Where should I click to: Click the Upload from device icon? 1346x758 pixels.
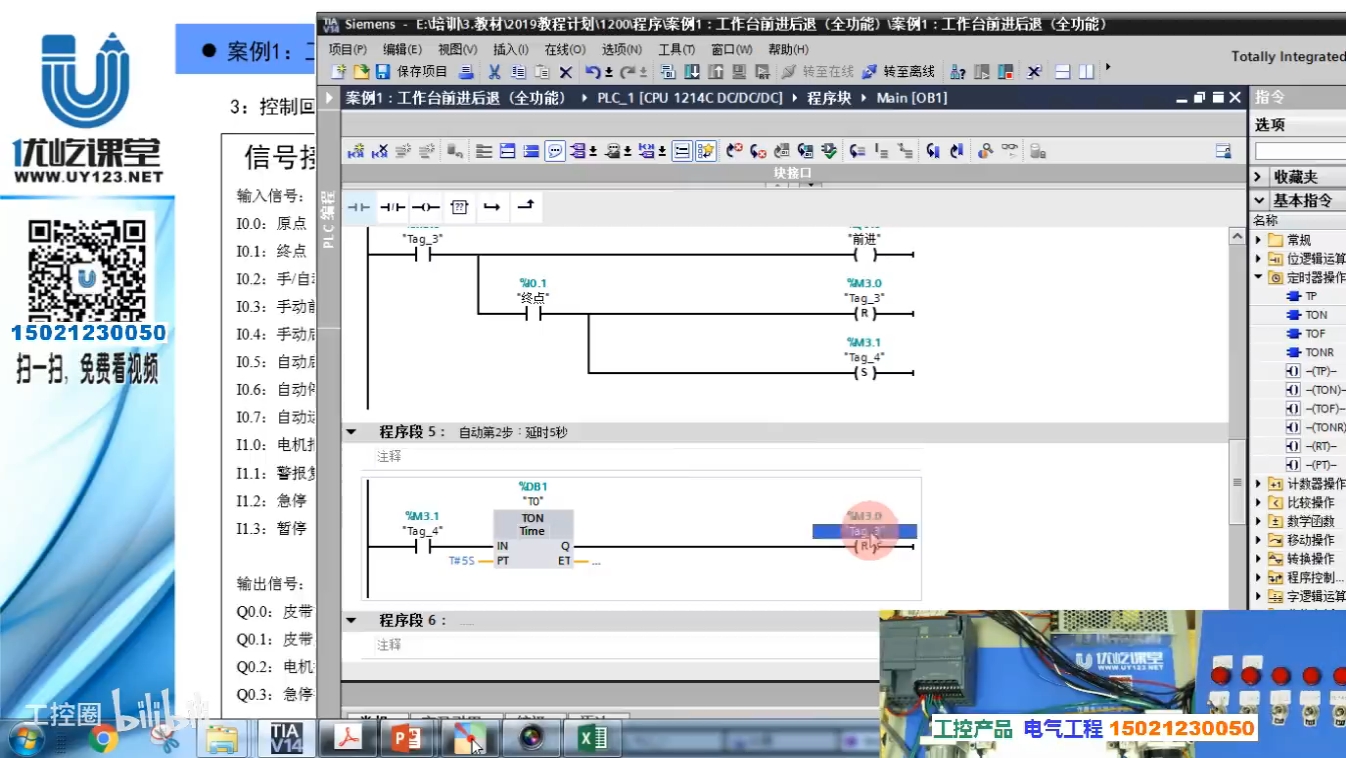716,72
